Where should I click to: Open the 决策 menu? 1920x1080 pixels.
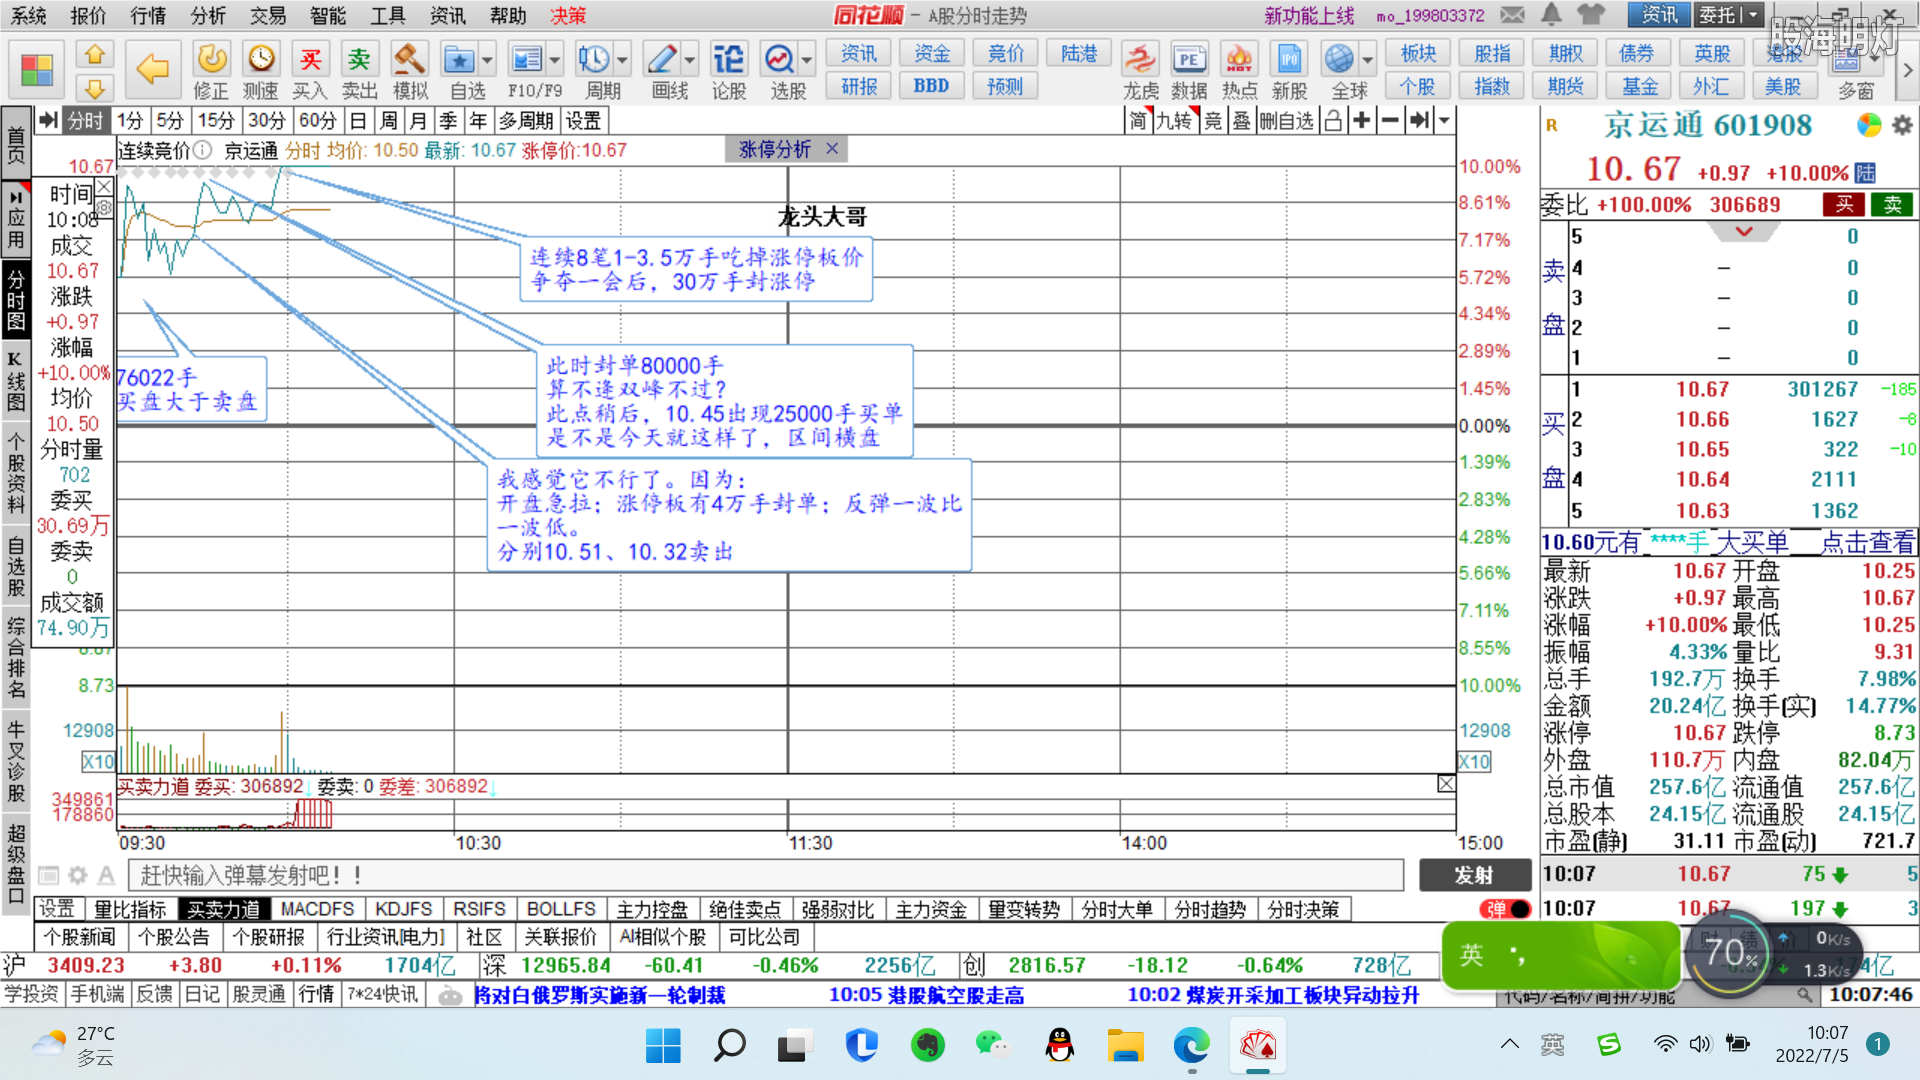point(568,16)
